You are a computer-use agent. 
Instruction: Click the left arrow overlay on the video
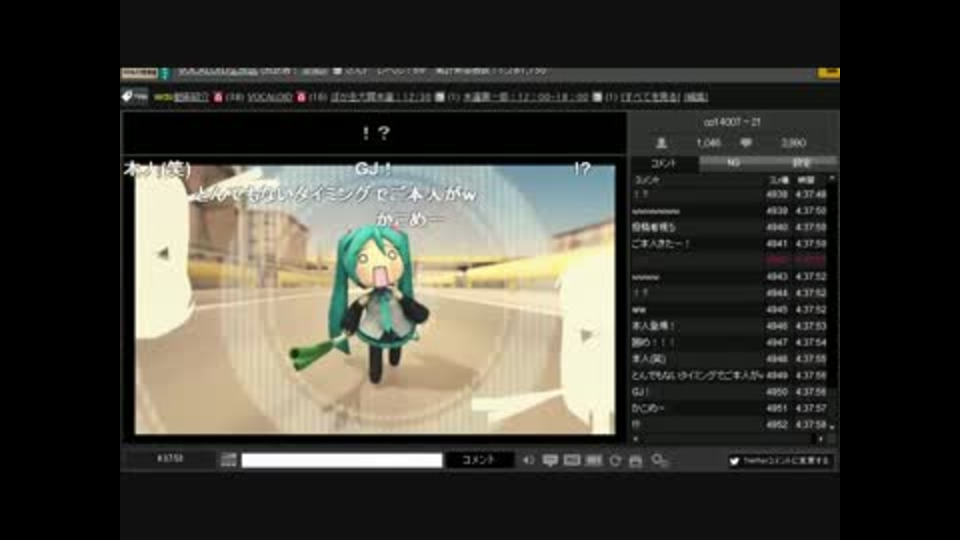click(x=162, y=253)
